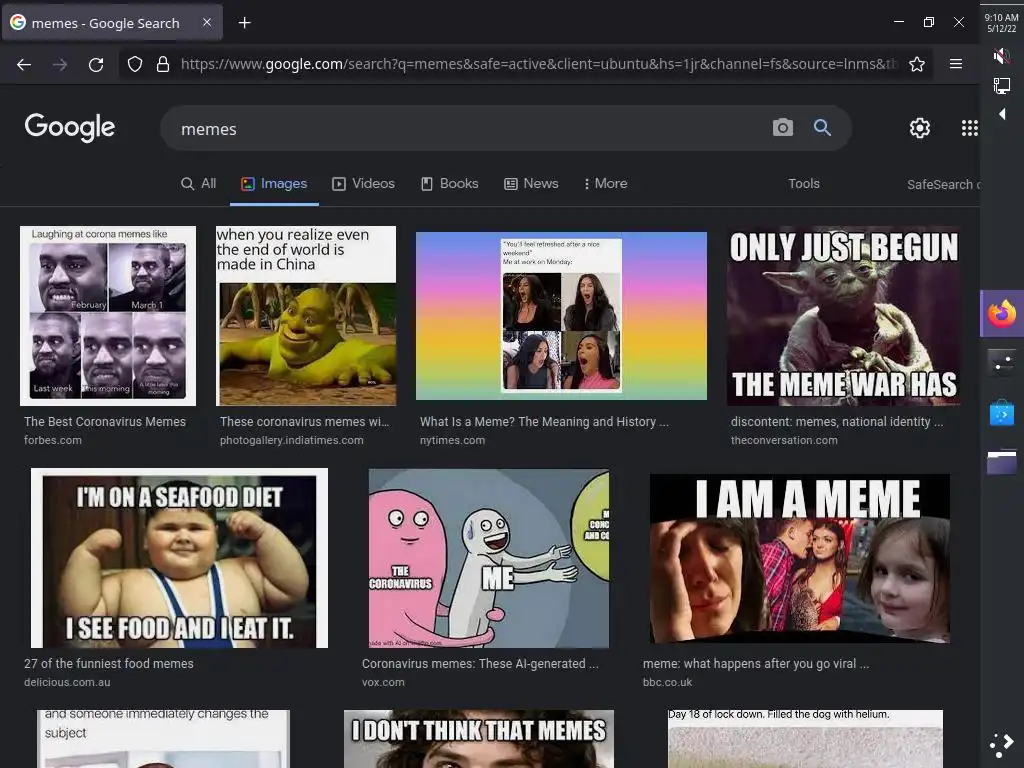The width and height of the screenshot is (1024, 768).
Task: Click the muted volume icon in side panel
Action: click(1001, 56)
